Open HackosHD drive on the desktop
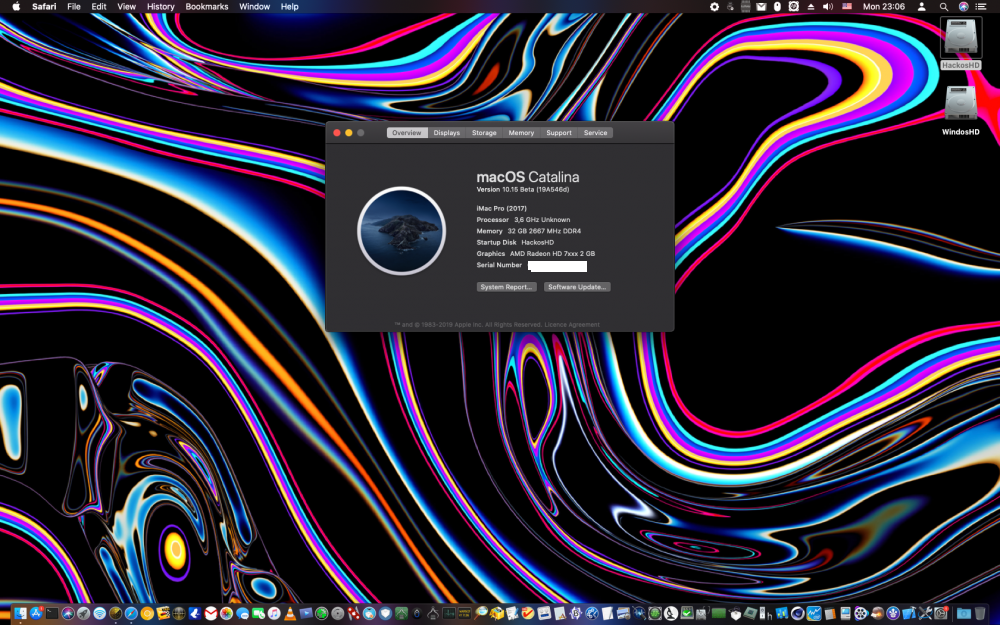Screen dimensions: 1000x625 point(960,43)
